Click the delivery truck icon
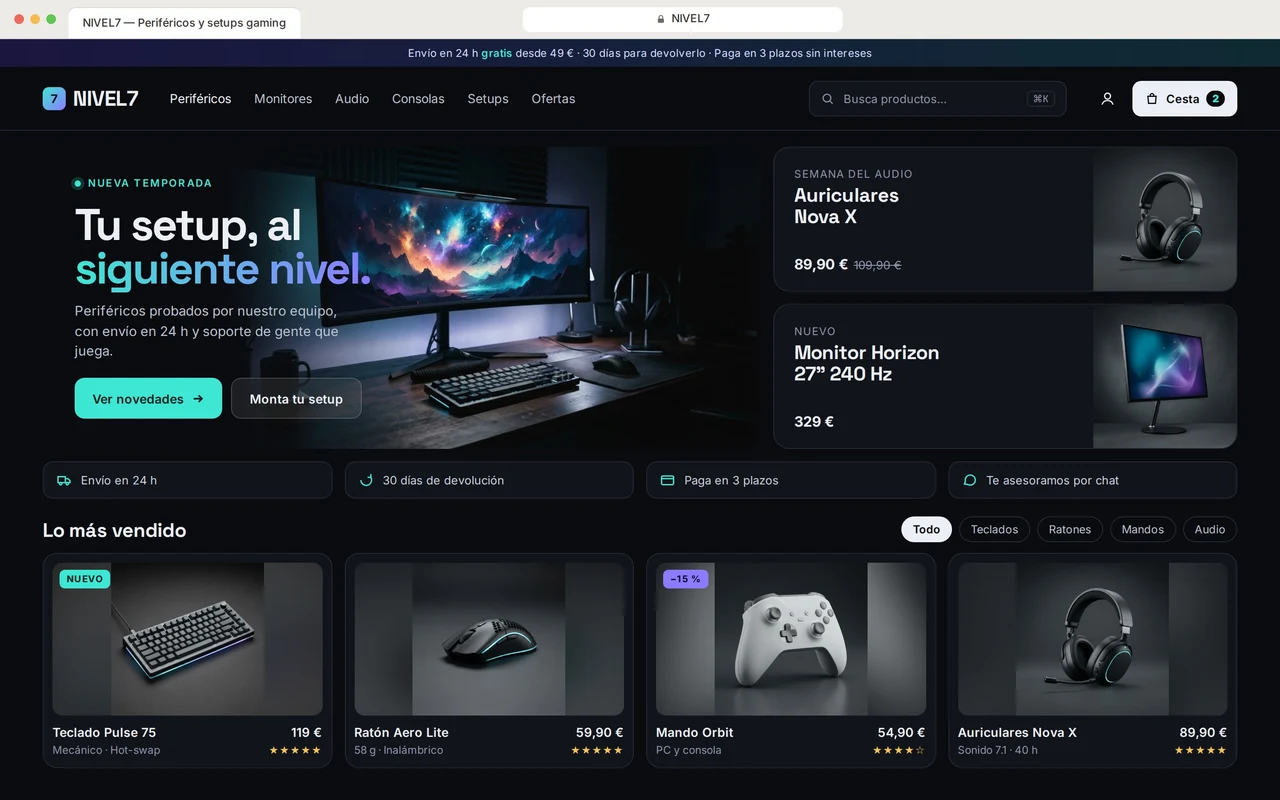The image size is (1280, 800). [x=64, y=480]
